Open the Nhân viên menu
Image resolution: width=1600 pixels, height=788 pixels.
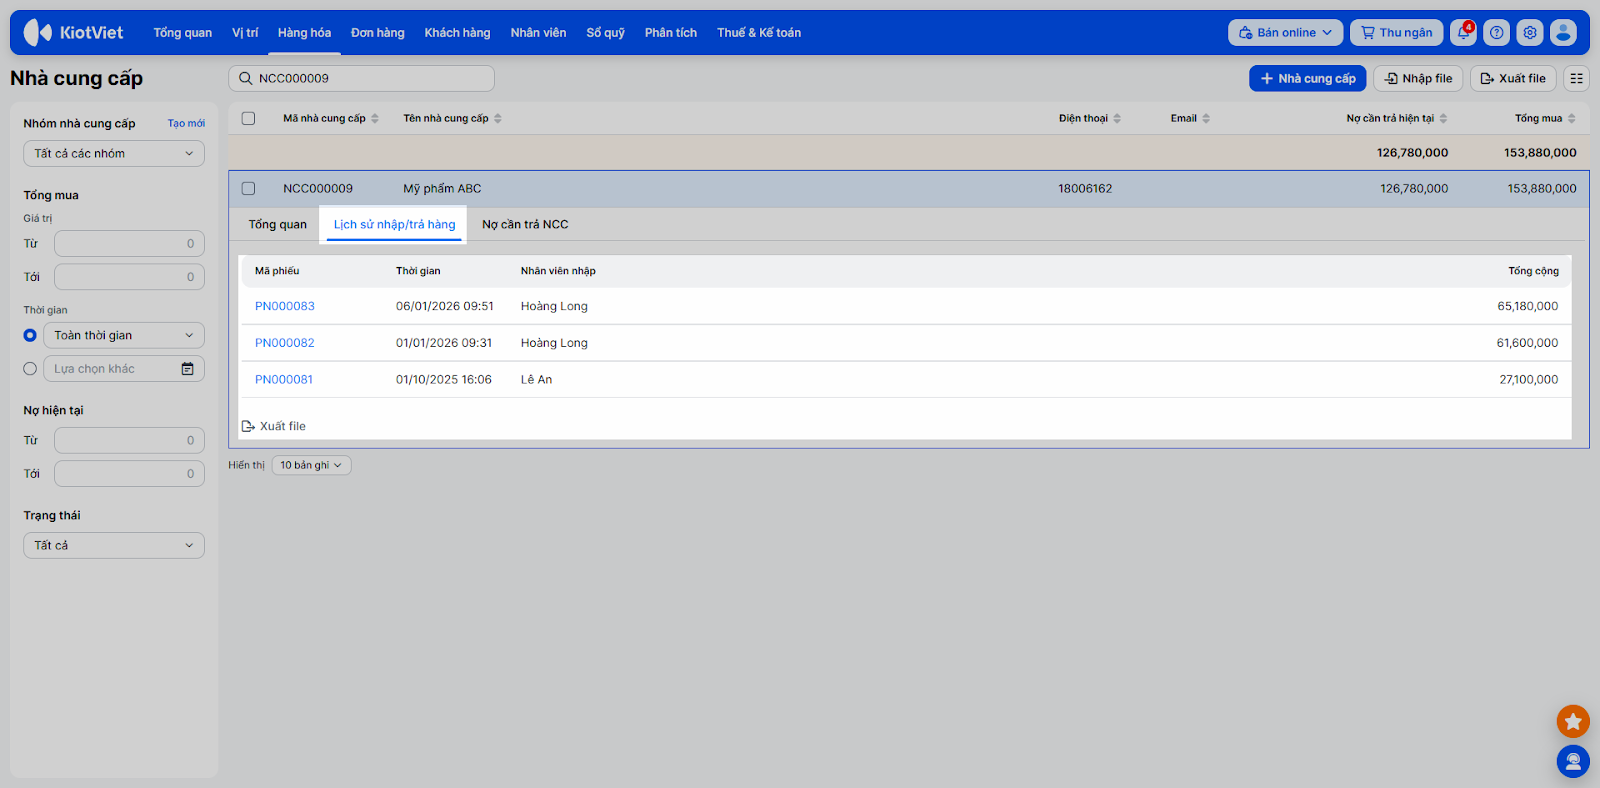(x=538, y=32)
